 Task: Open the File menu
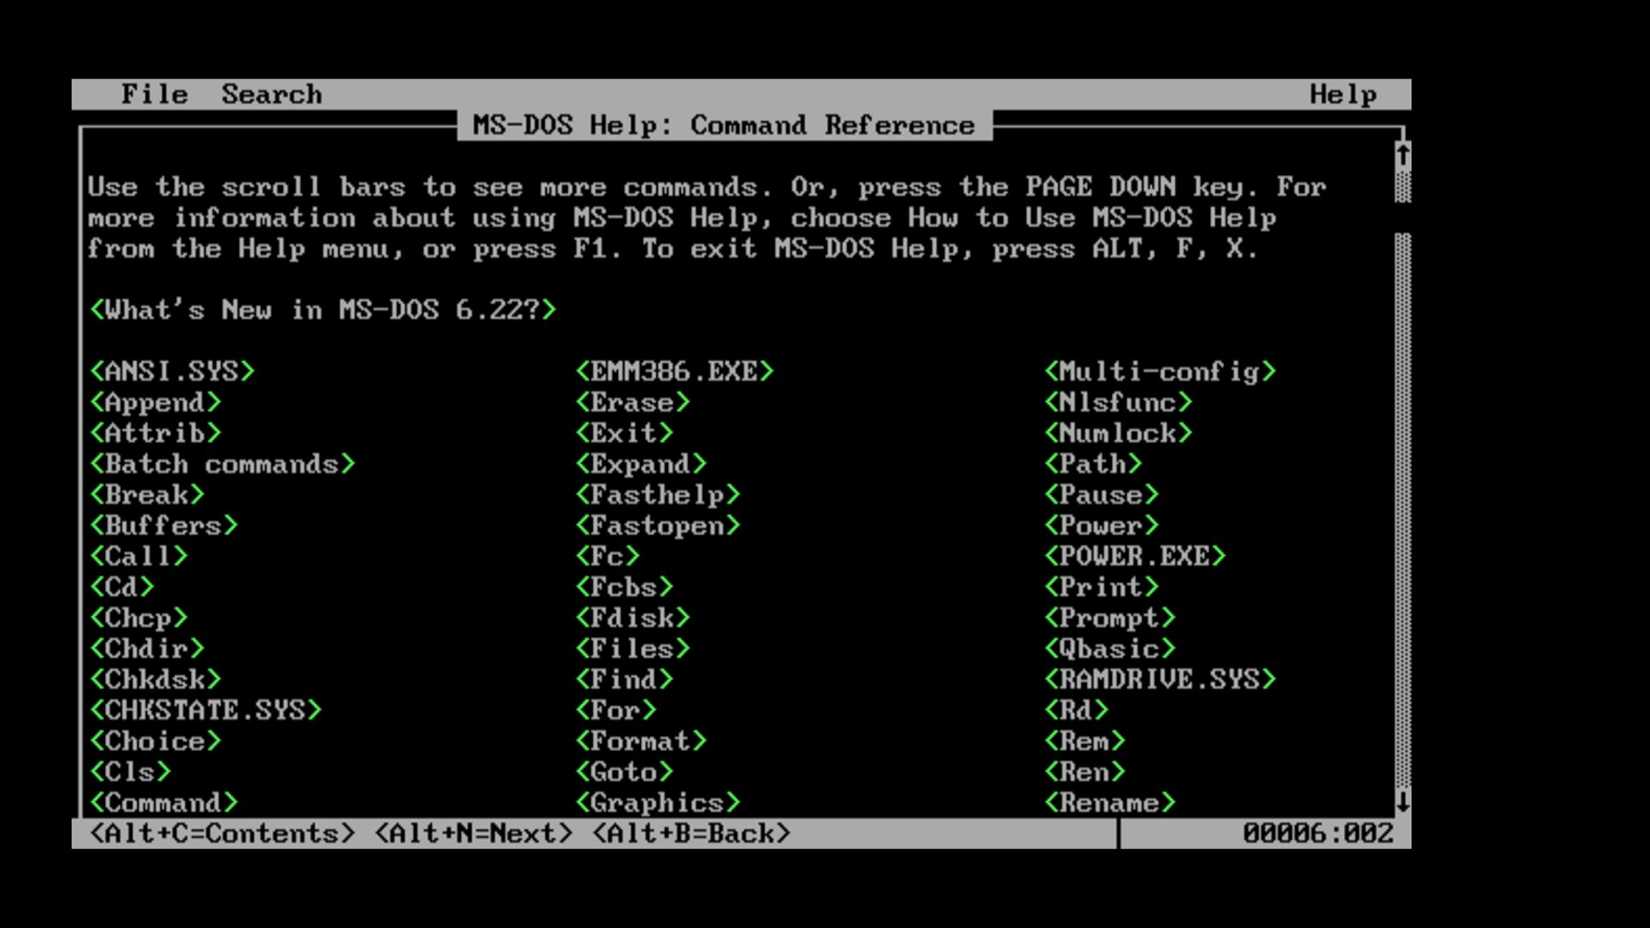click(154, 93)
